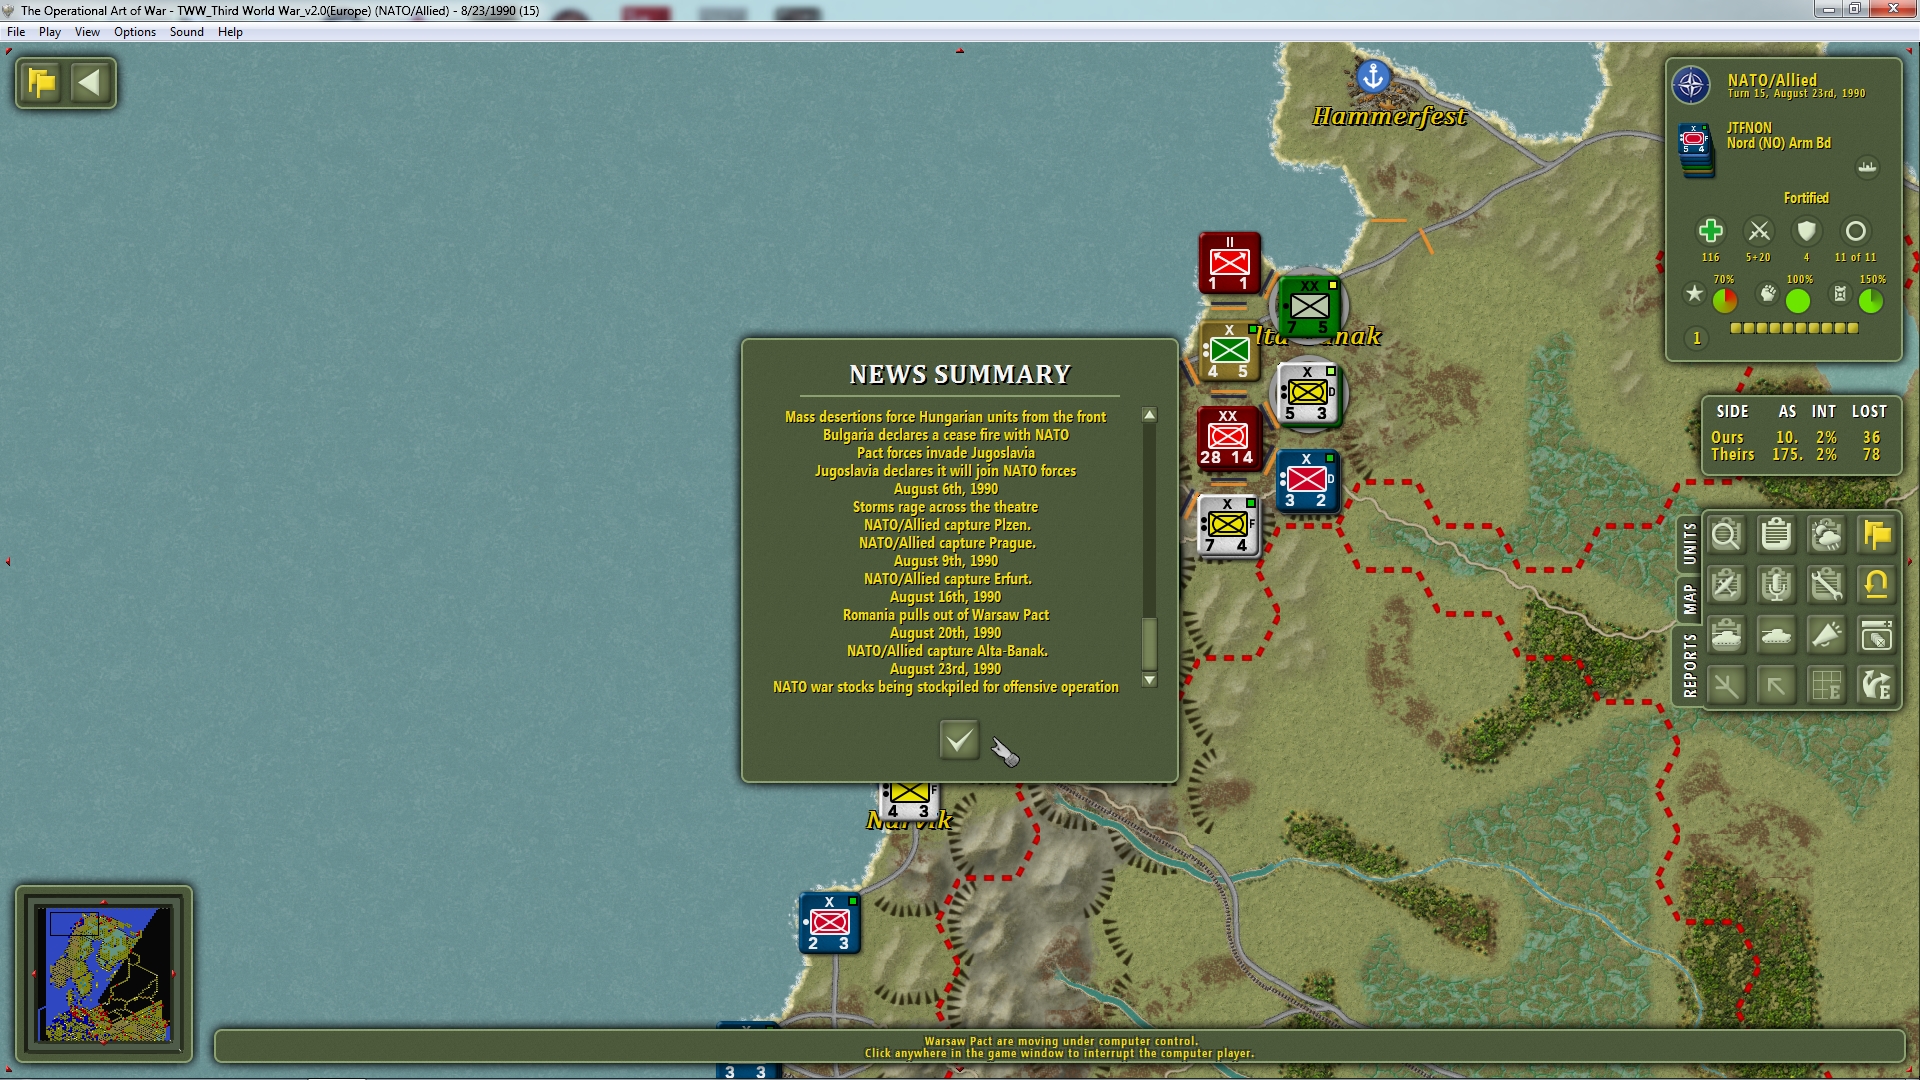The height and width of the screenshot is (1080, 1920).
Task: Click the left-pointing triangle button
Action: (x=90, y=82)
